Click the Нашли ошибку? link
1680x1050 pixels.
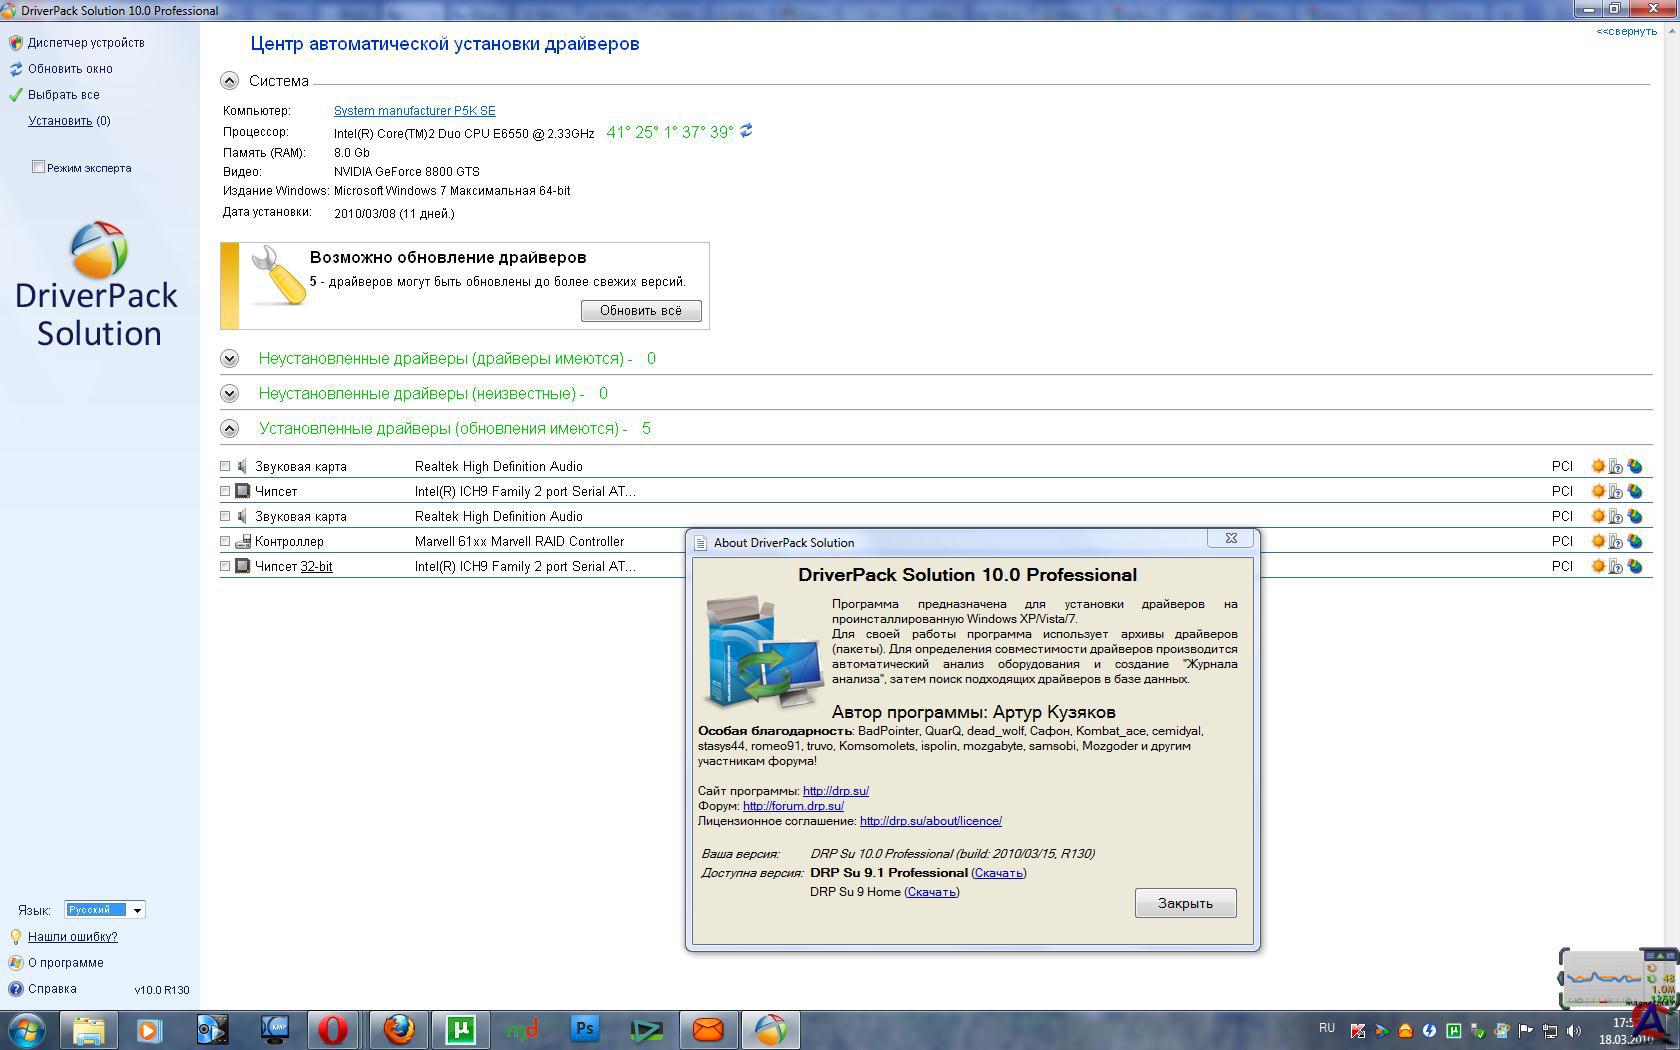click(x=72, y=937)
